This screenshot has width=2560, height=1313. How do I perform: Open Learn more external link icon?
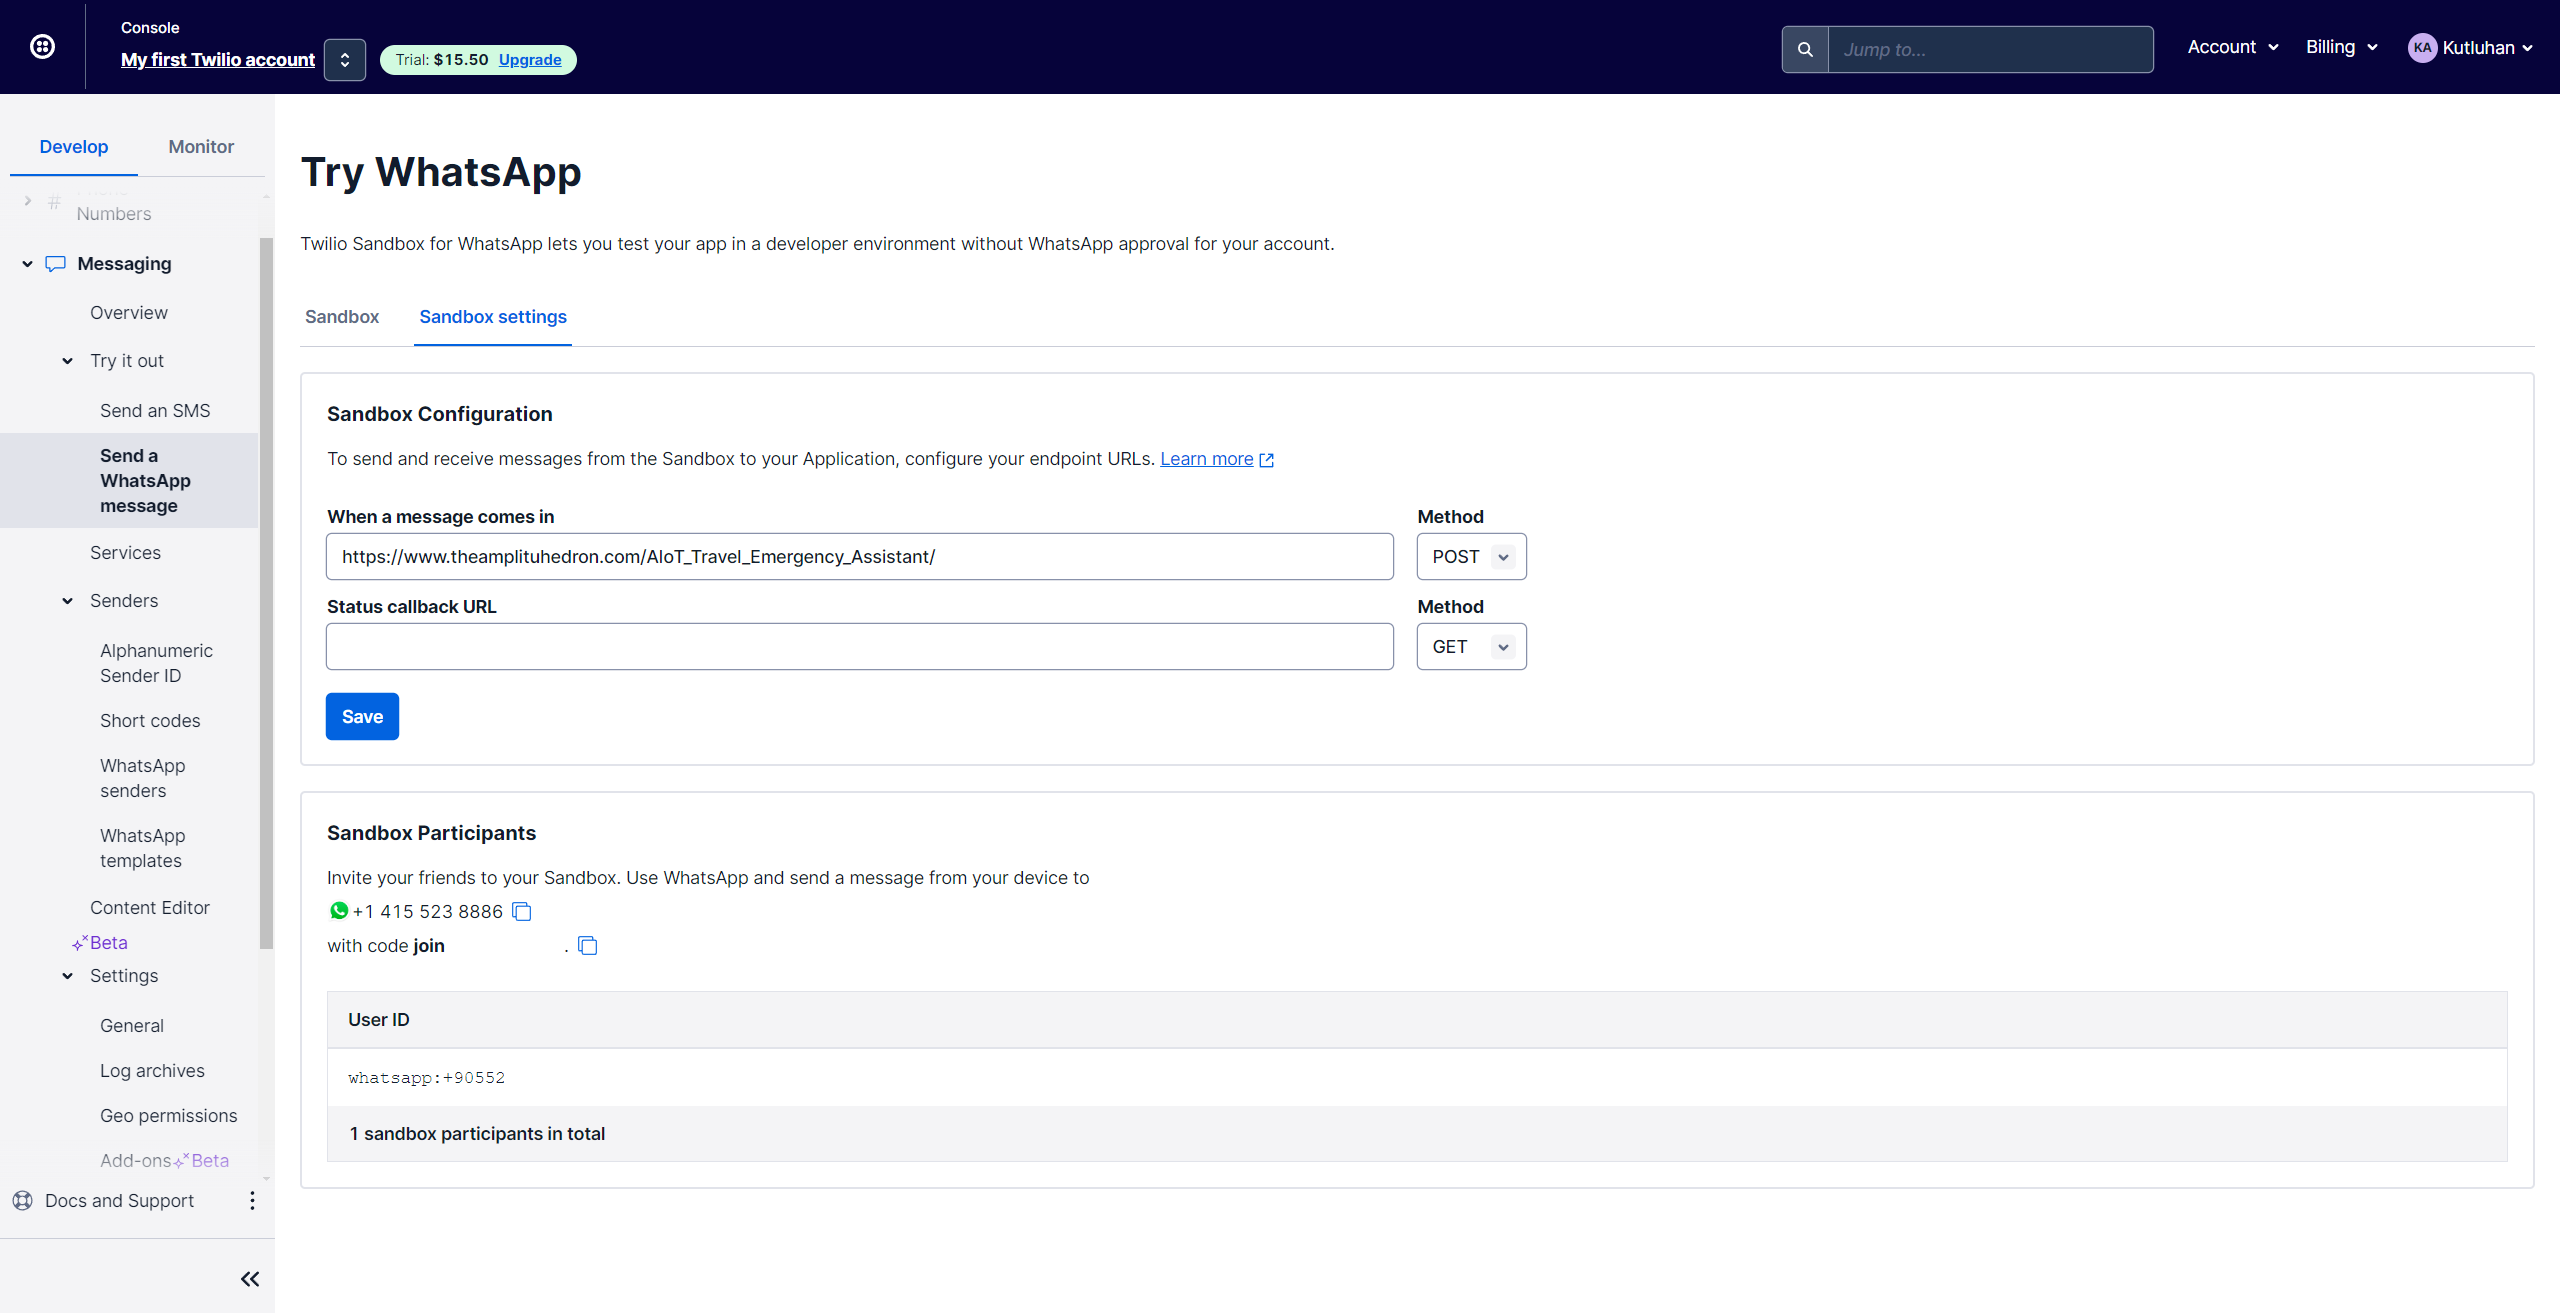(1267, 460)
